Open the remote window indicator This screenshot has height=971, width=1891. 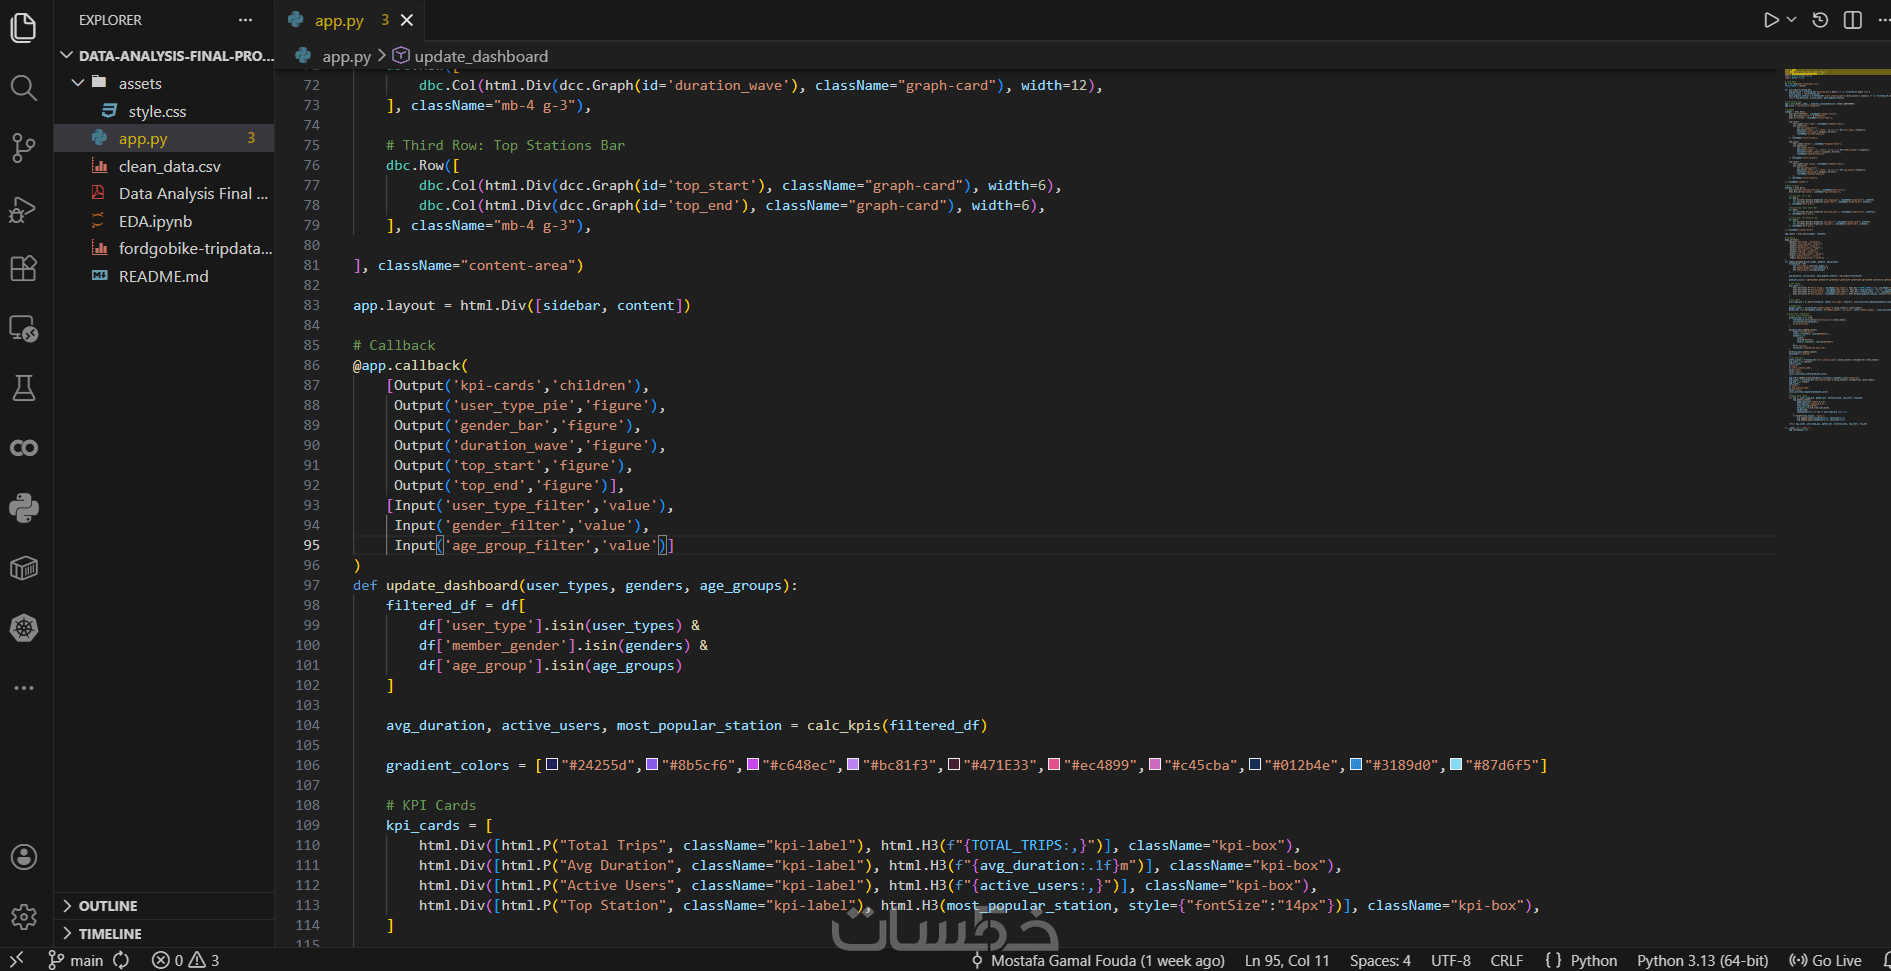click(x=17, y=960)
